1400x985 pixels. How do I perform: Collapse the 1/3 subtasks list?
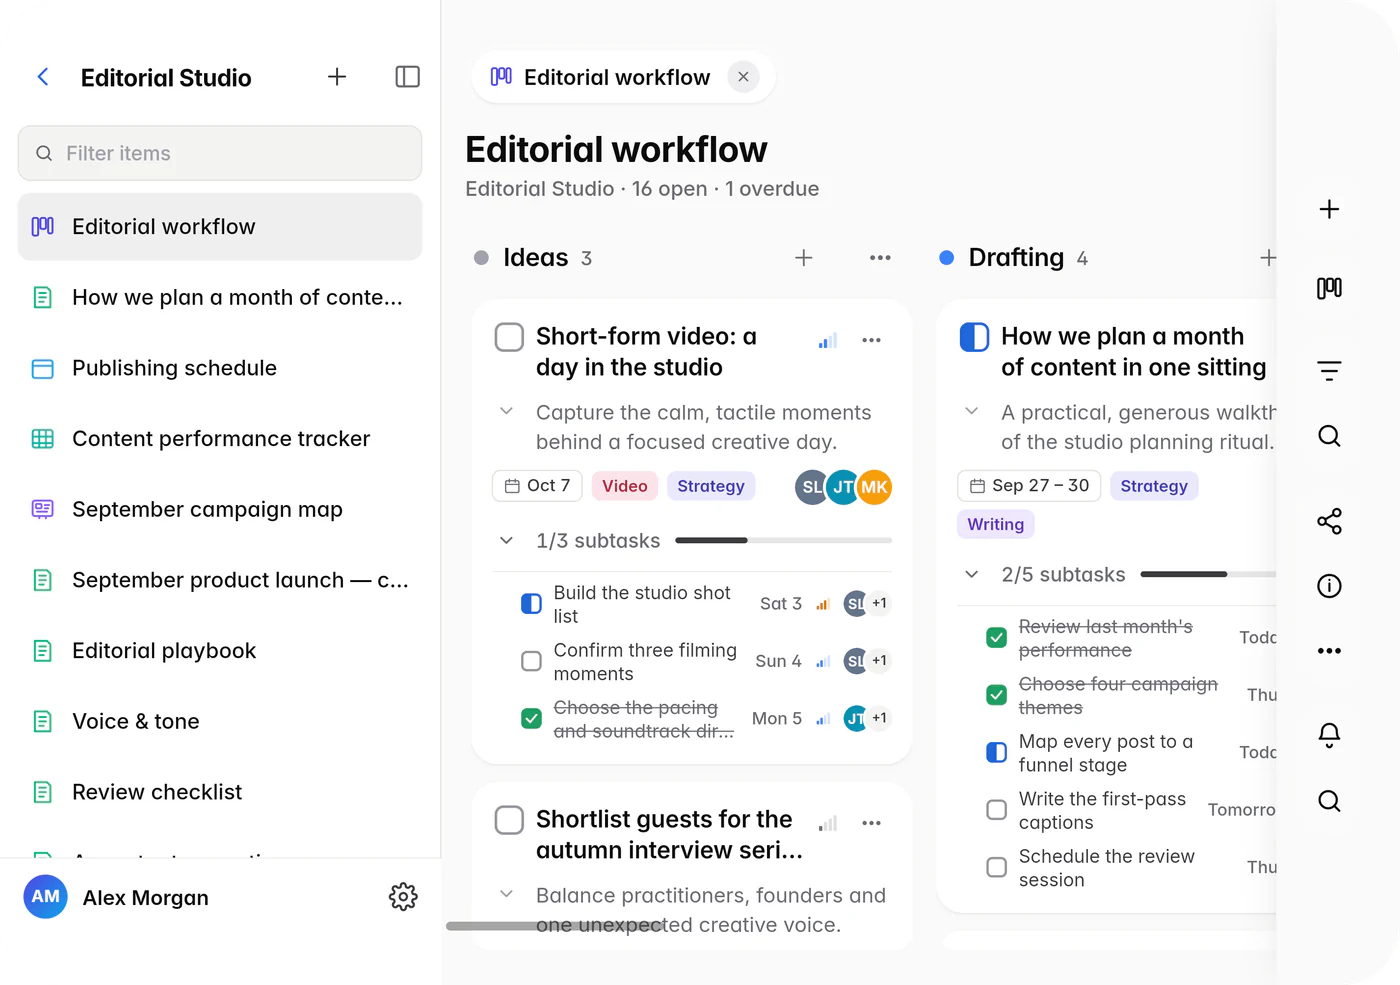click(x=507, y=540)
